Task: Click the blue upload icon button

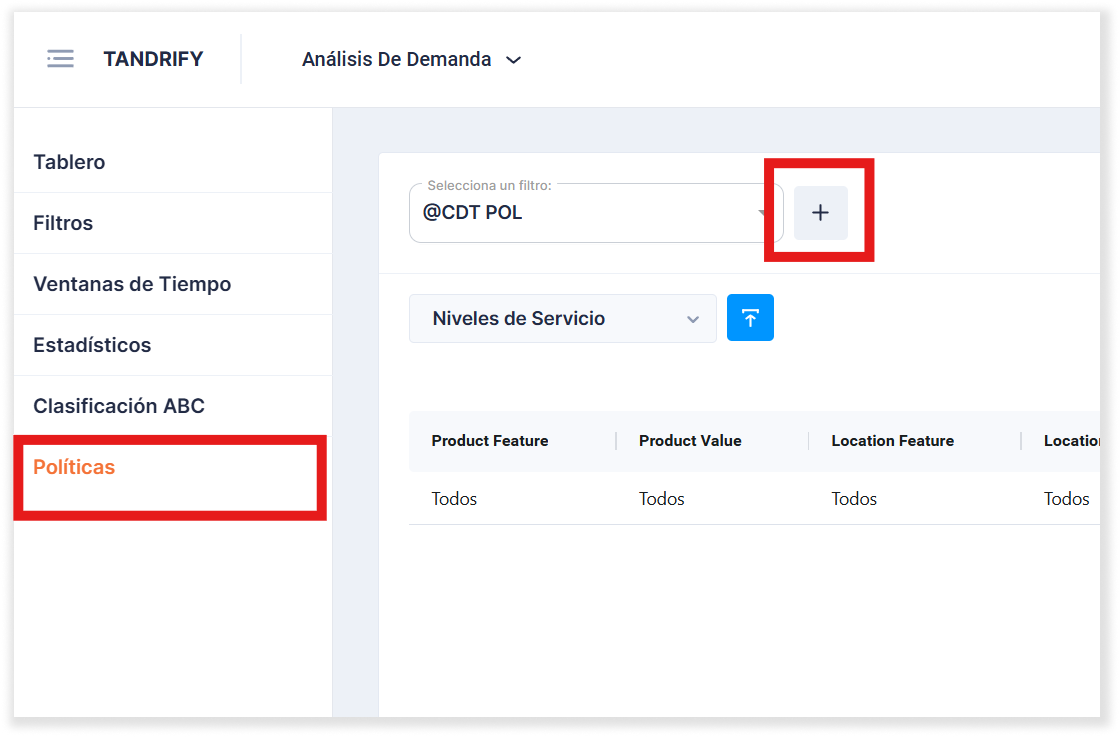Action: (750, 318)
